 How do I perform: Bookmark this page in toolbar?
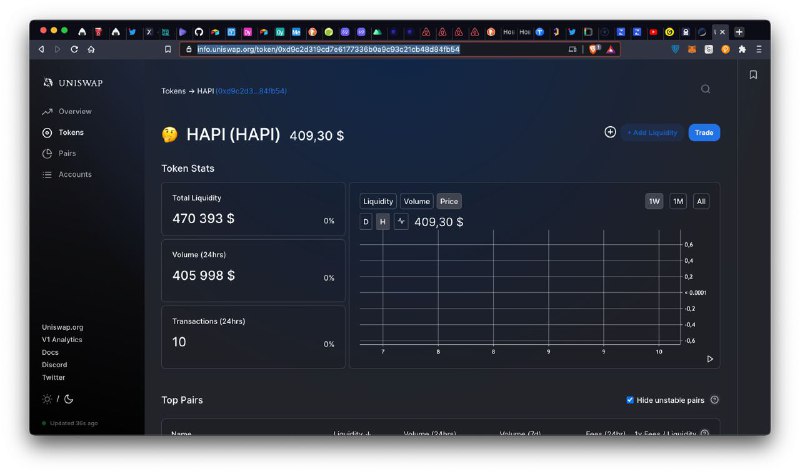tap(167, 49)
